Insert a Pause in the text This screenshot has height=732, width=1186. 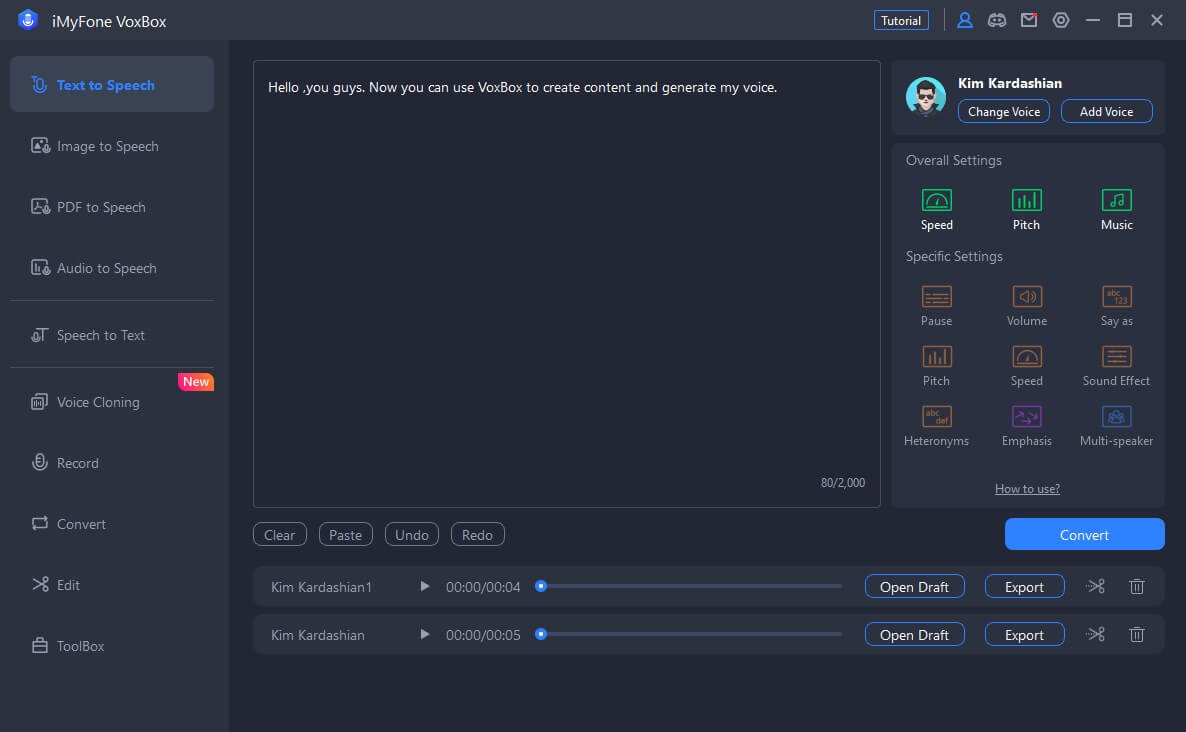point(936,306)
